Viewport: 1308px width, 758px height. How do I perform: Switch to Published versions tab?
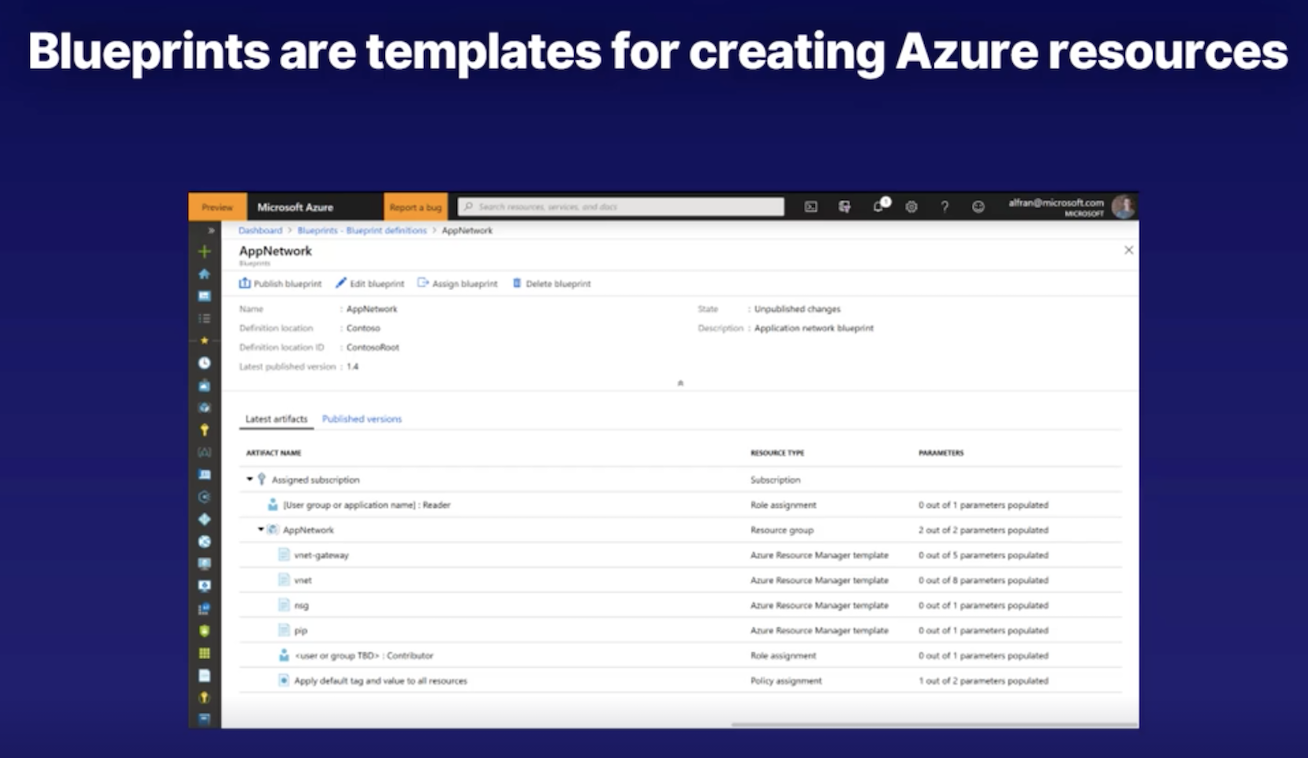pos(361,419)
